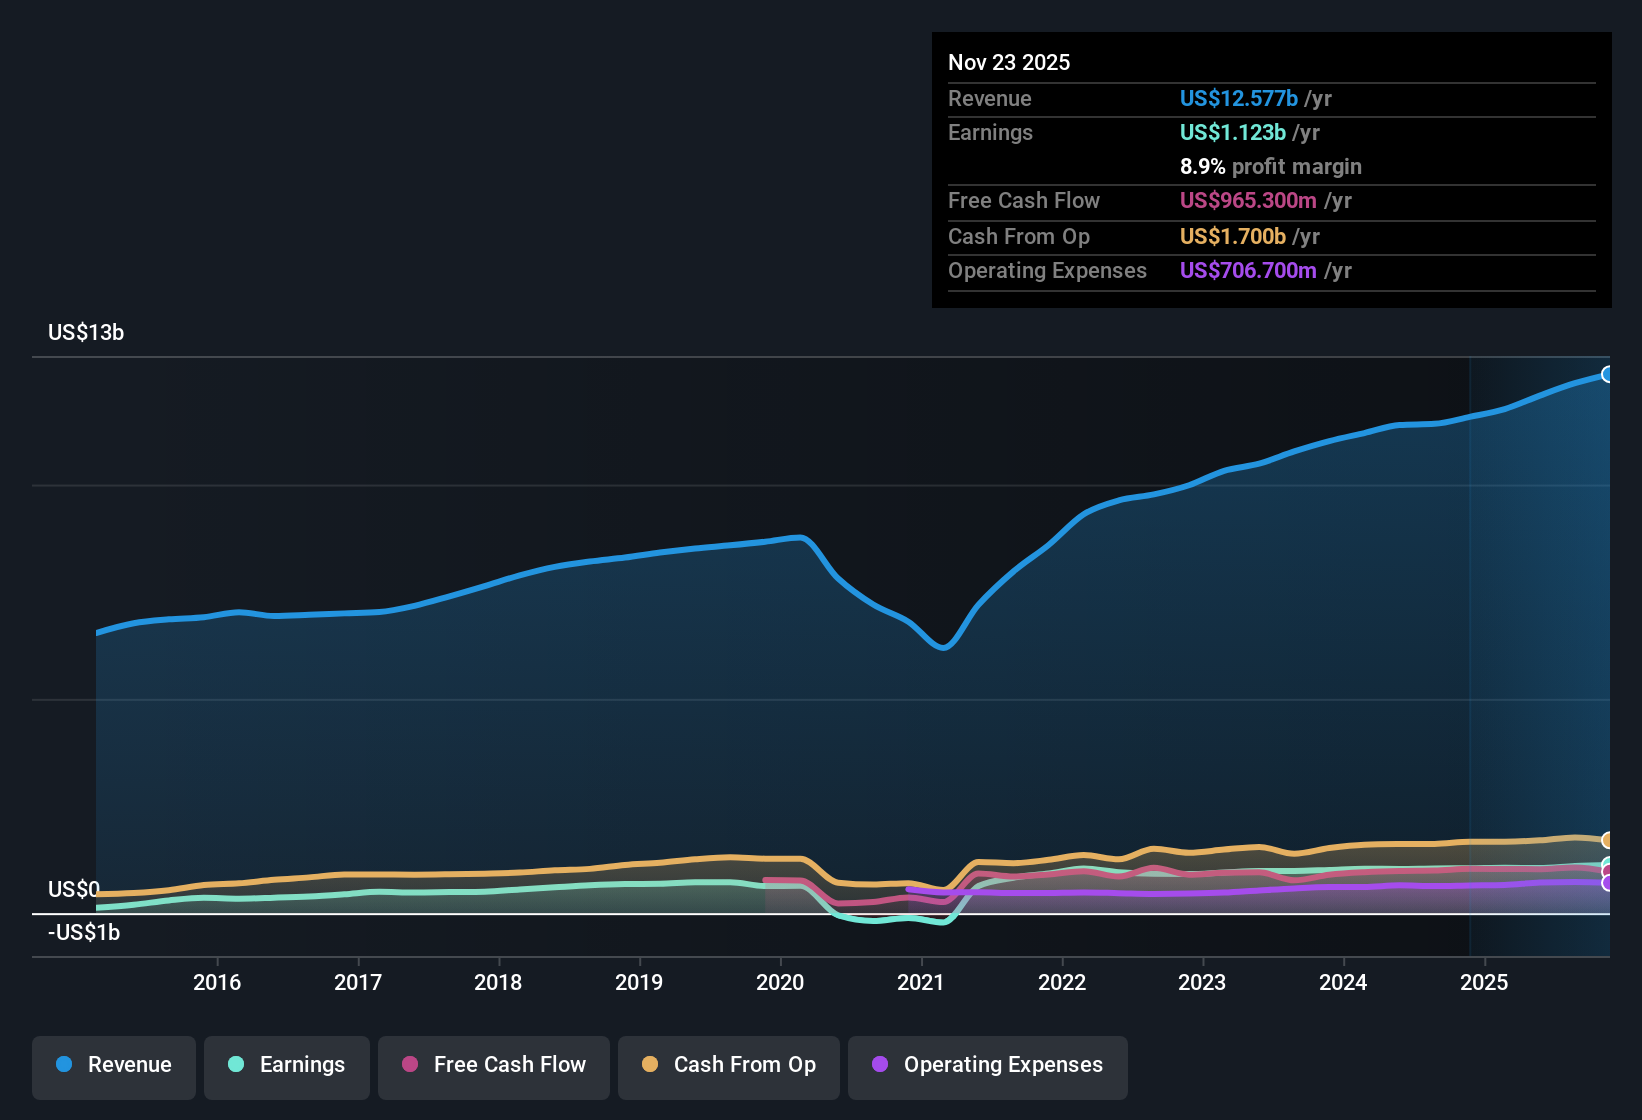Open the Cash From Op legend chip

click(x=728, y=1065)
